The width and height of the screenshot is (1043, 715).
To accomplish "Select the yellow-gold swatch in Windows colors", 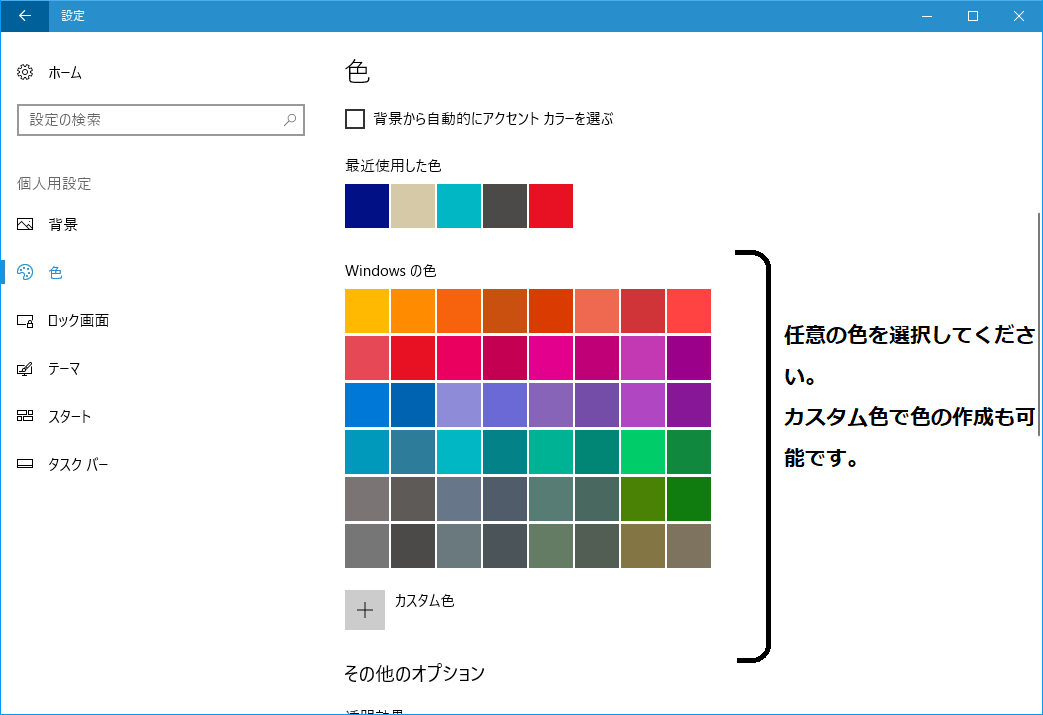I will (x=367, y=311).
